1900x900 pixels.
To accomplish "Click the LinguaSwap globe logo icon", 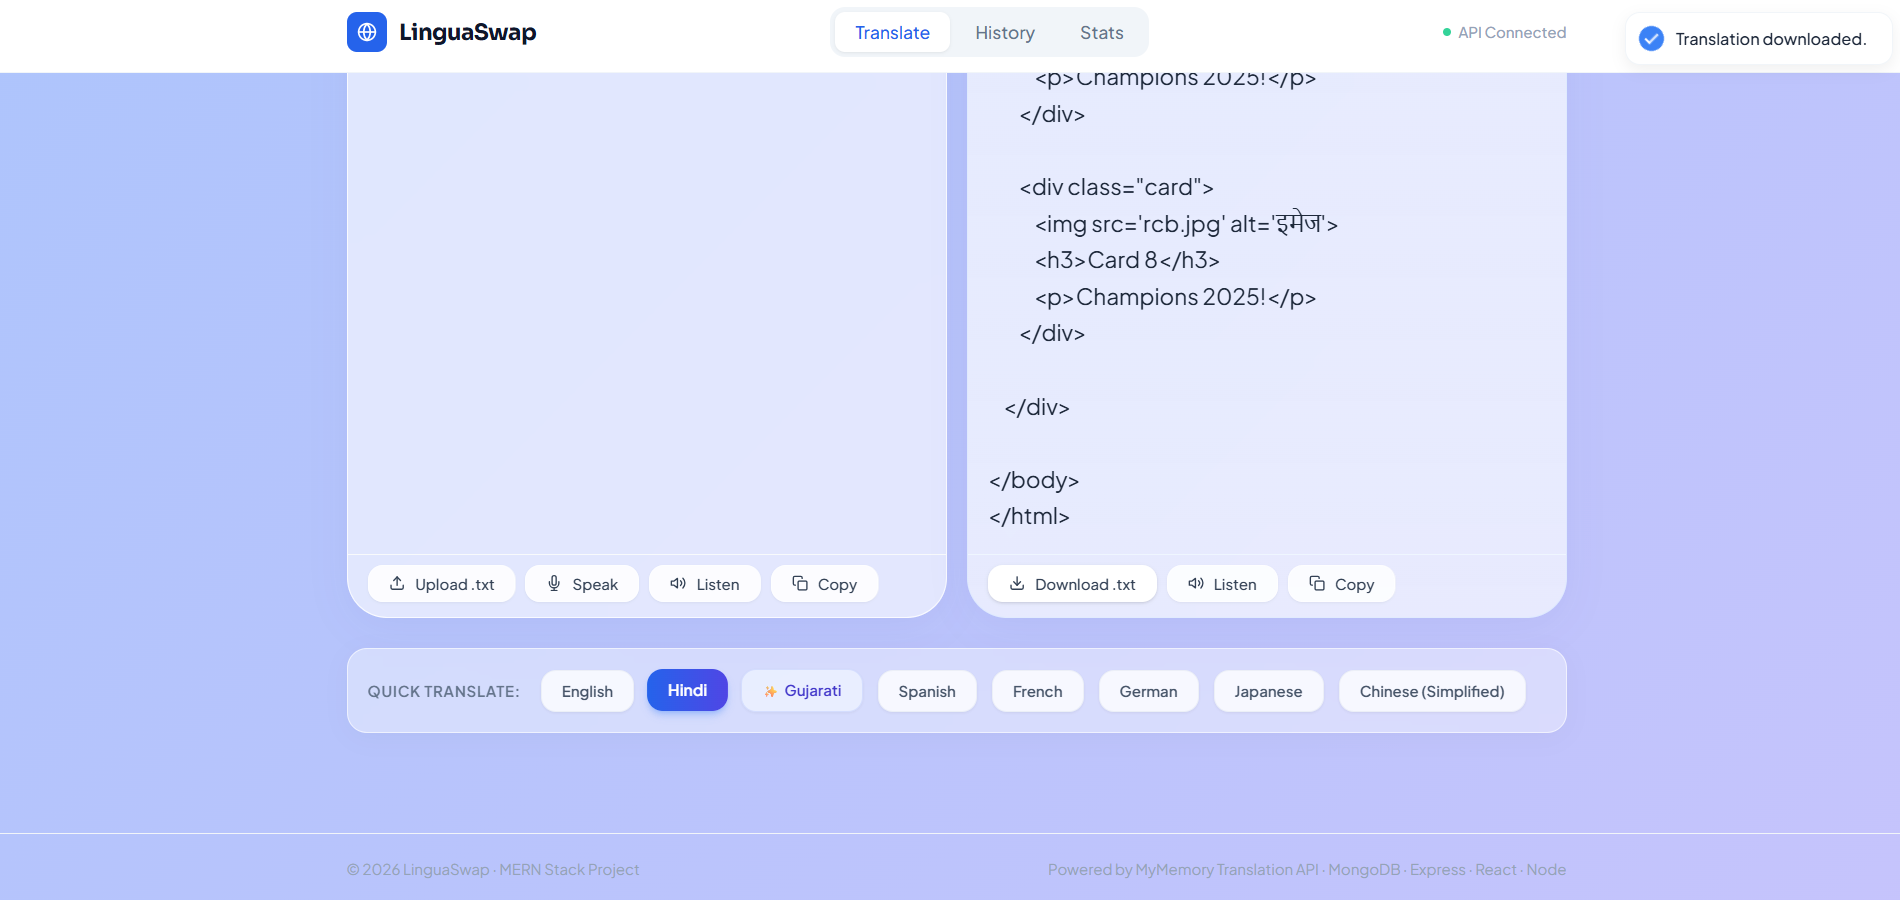I will 367,32.
